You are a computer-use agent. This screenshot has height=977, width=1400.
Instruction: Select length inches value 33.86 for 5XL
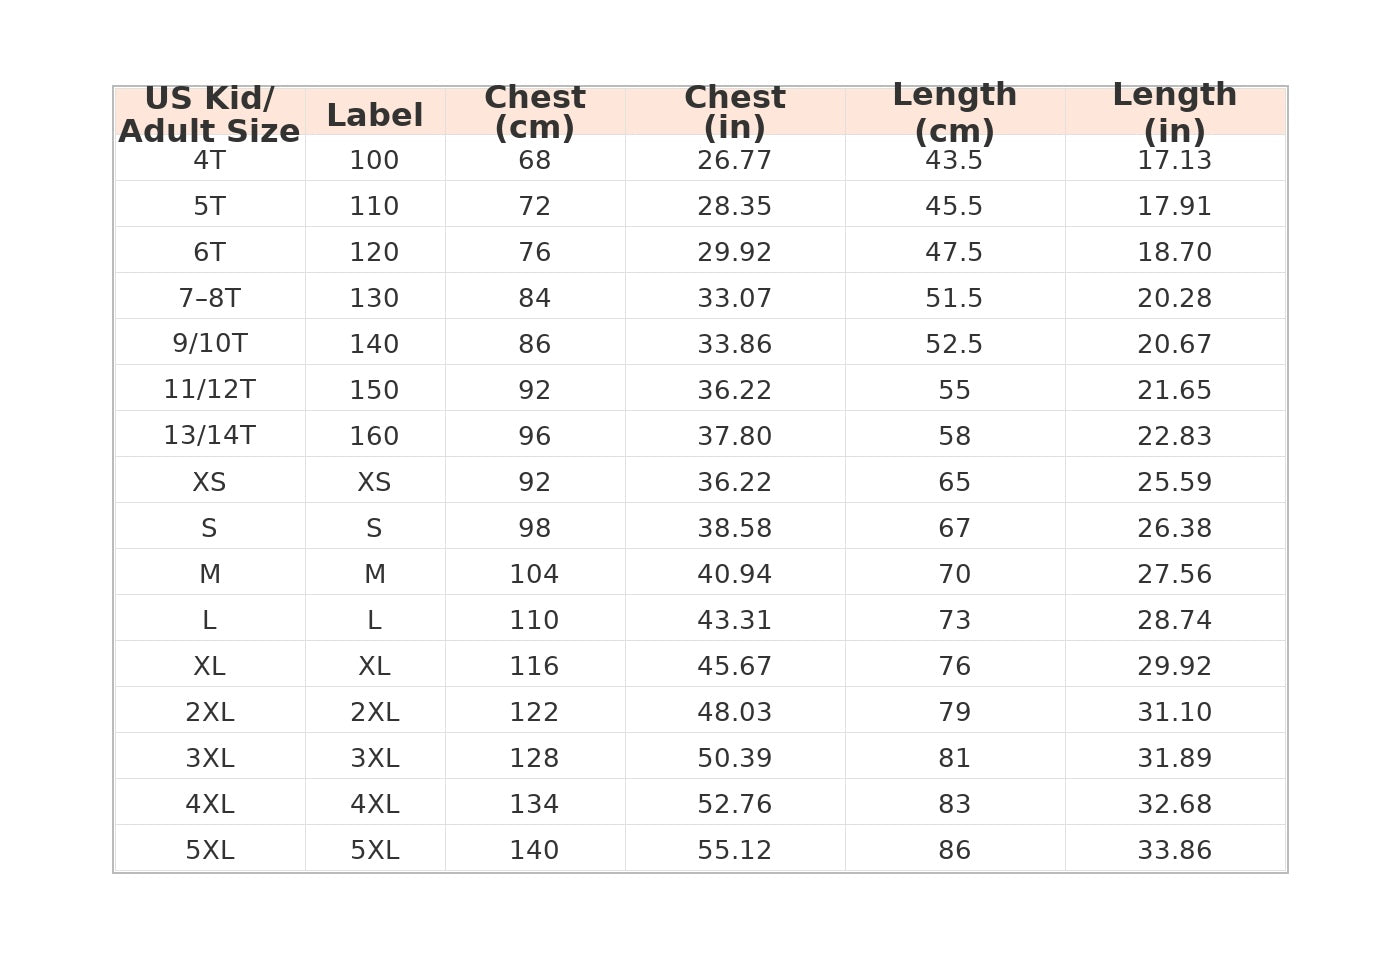click(x=1175, y=848)
